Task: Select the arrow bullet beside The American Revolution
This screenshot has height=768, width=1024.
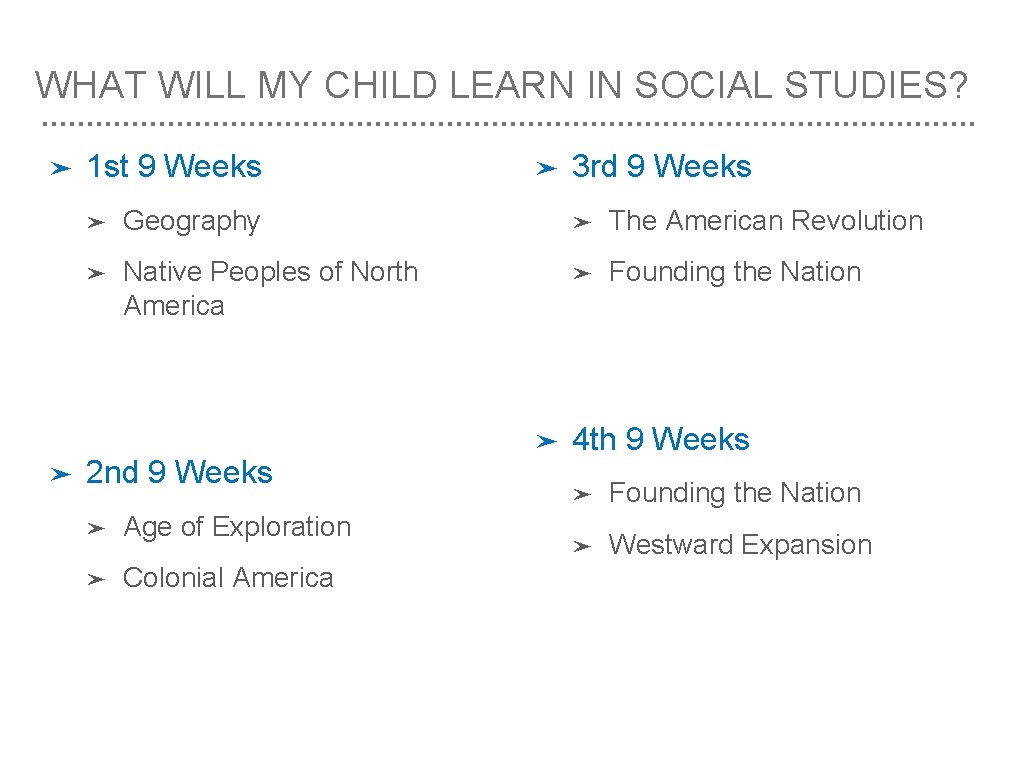Action: [x=582, y=222]
